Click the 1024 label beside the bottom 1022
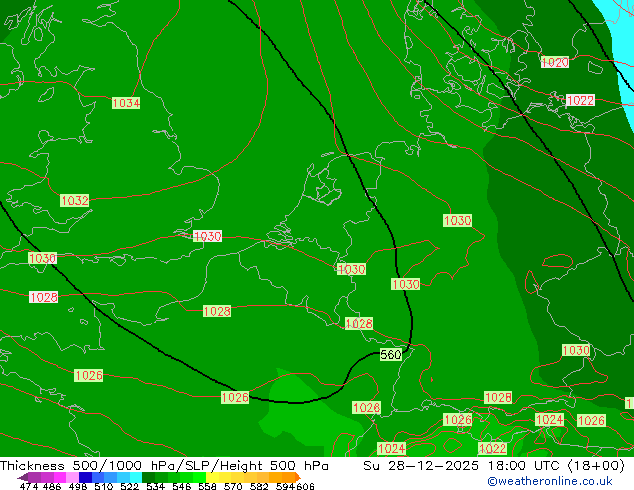Screen dimensions: 634x490 click(391, 448)
